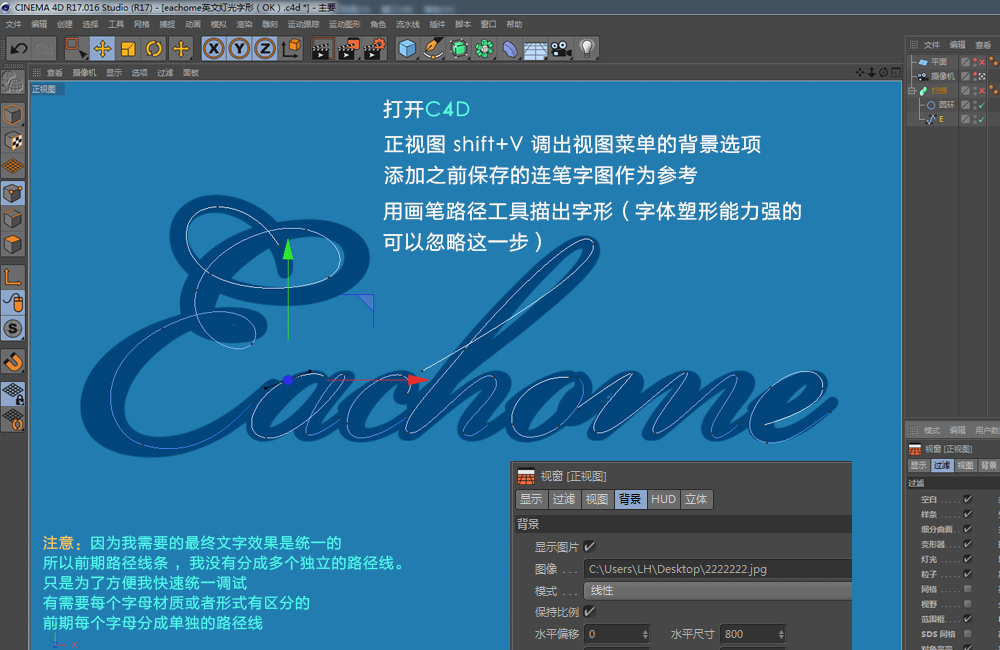Image resolution: width=1000 pixels, height=650 pixels.
Task: Toggle 显示图片 checkbox
Action: [589, 546]
